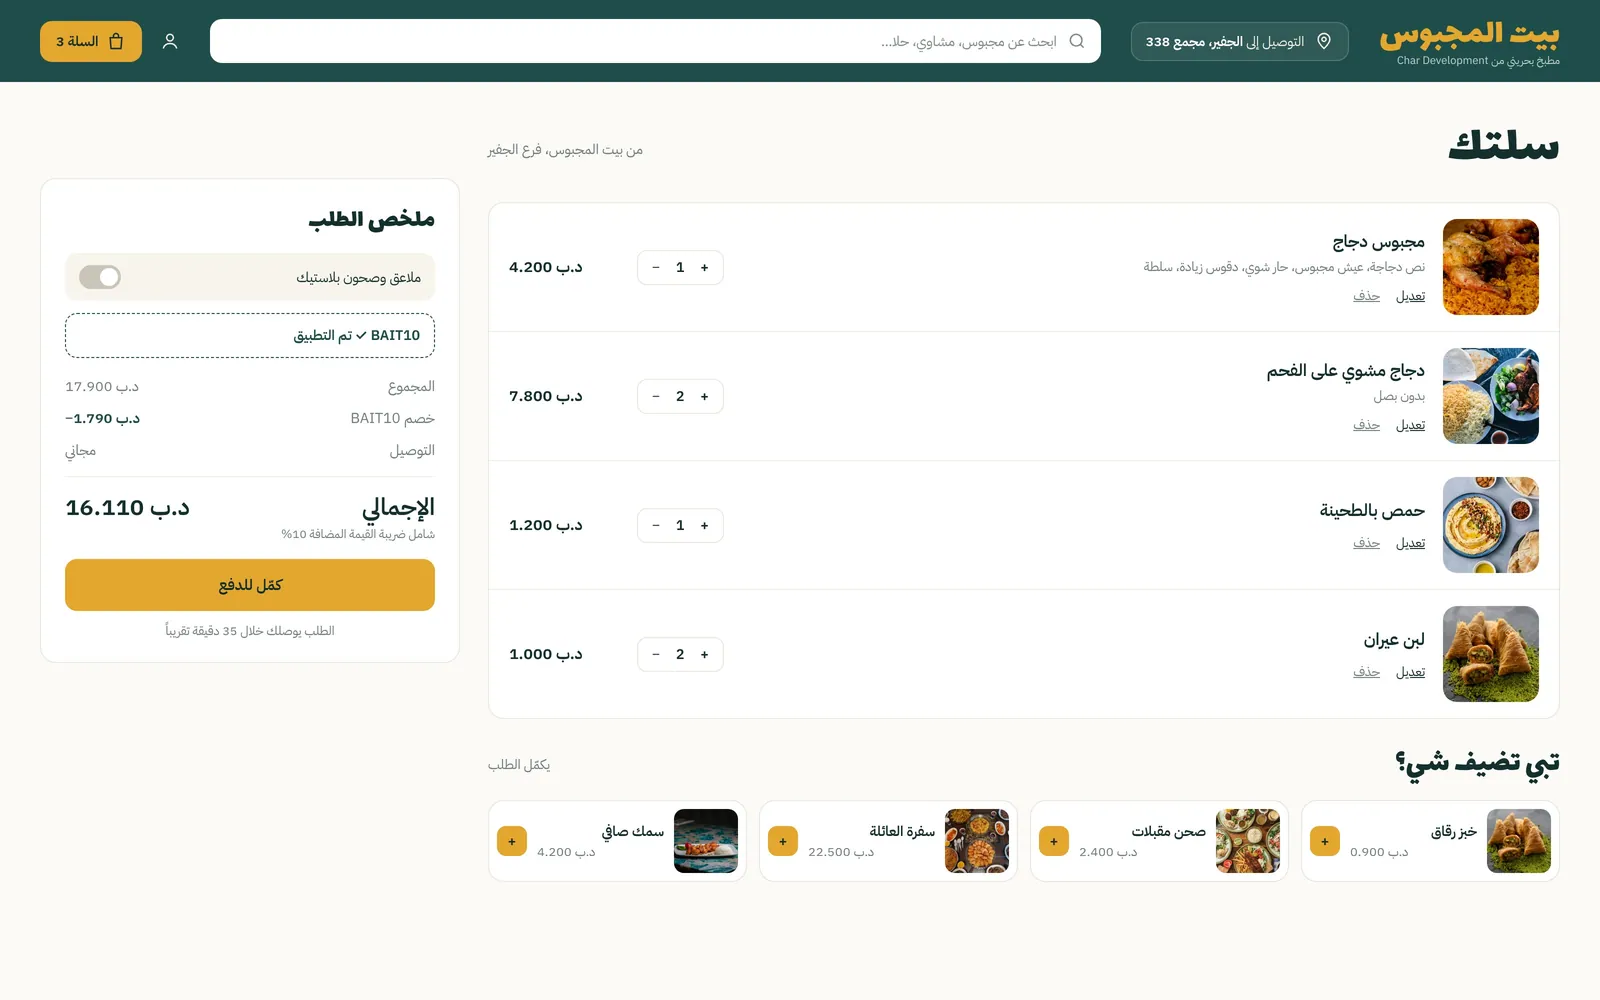Increase quantity of مجبوس دجاج
The height and width of the screenshot is (1000, 1600).
pyautogui.click(x=705, y=268)
